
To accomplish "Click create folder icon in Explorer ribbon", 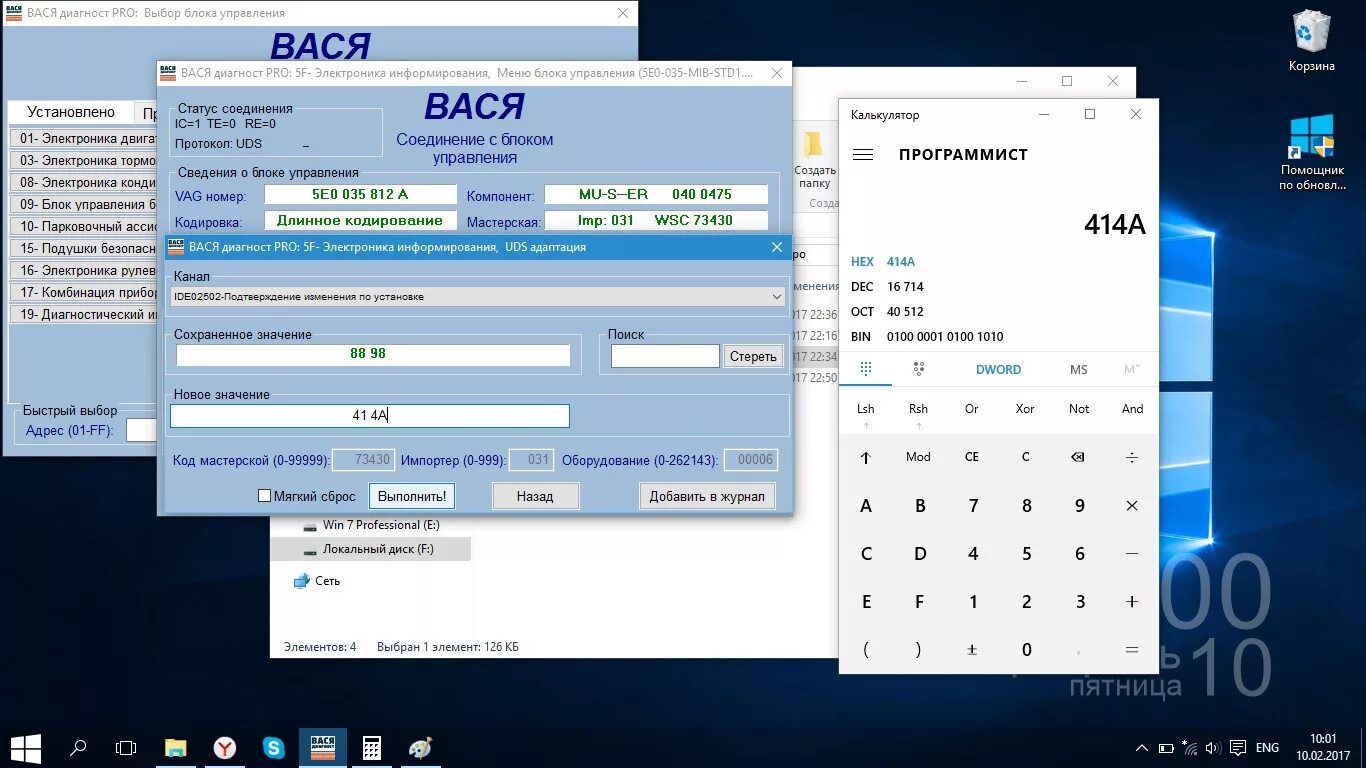I will click(814, 159).
